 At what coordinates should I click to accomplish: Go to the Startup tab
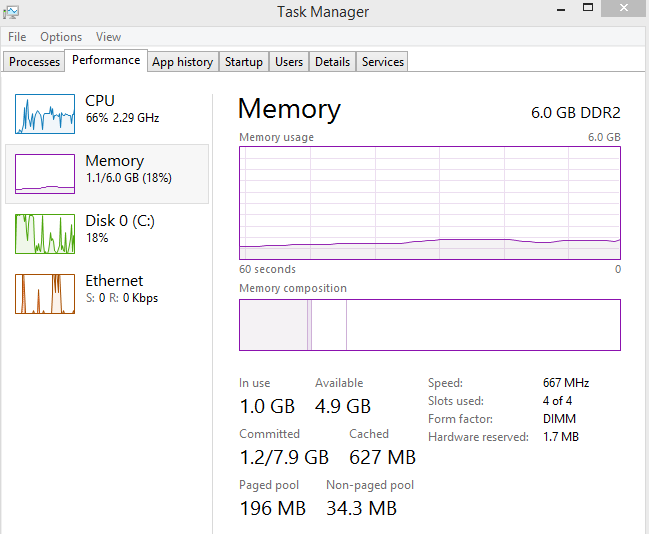243,62
